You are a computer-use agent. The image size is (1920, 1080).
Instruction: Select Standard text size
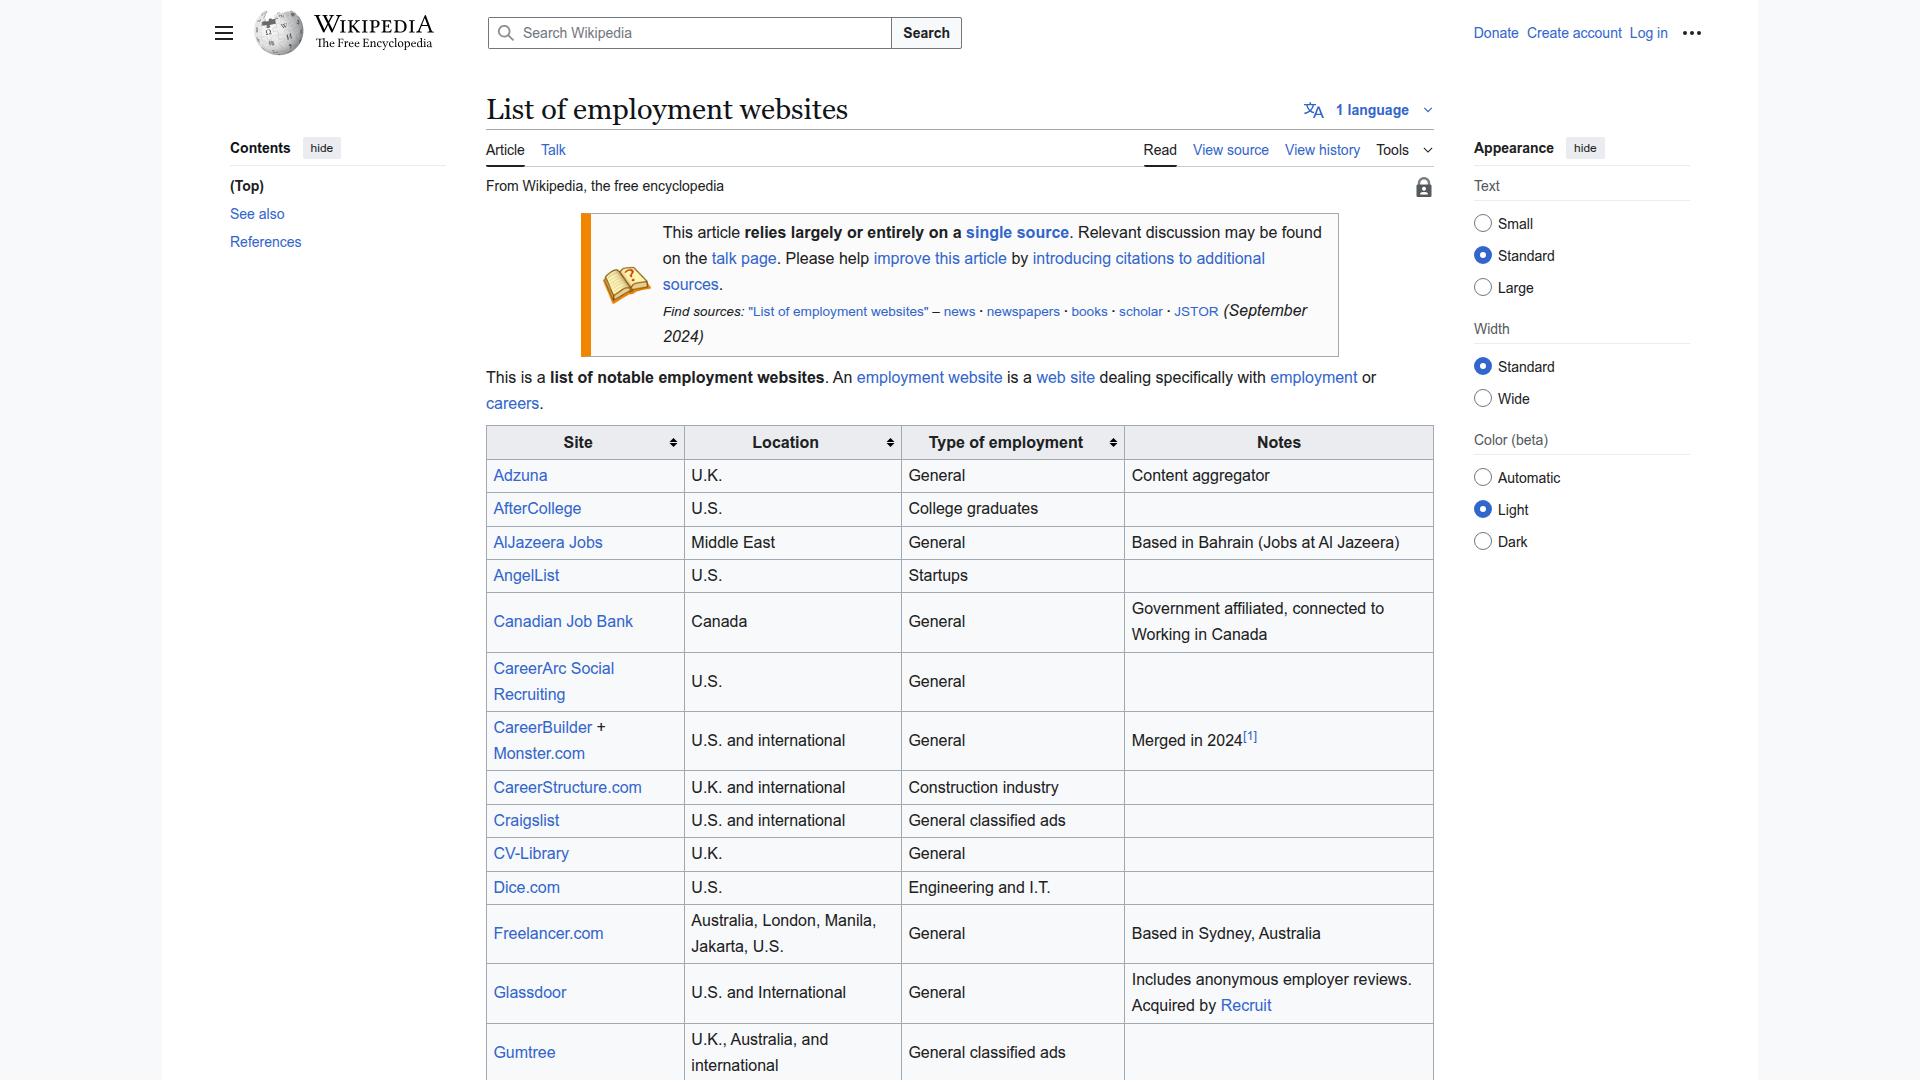(x=1483, y=256)
